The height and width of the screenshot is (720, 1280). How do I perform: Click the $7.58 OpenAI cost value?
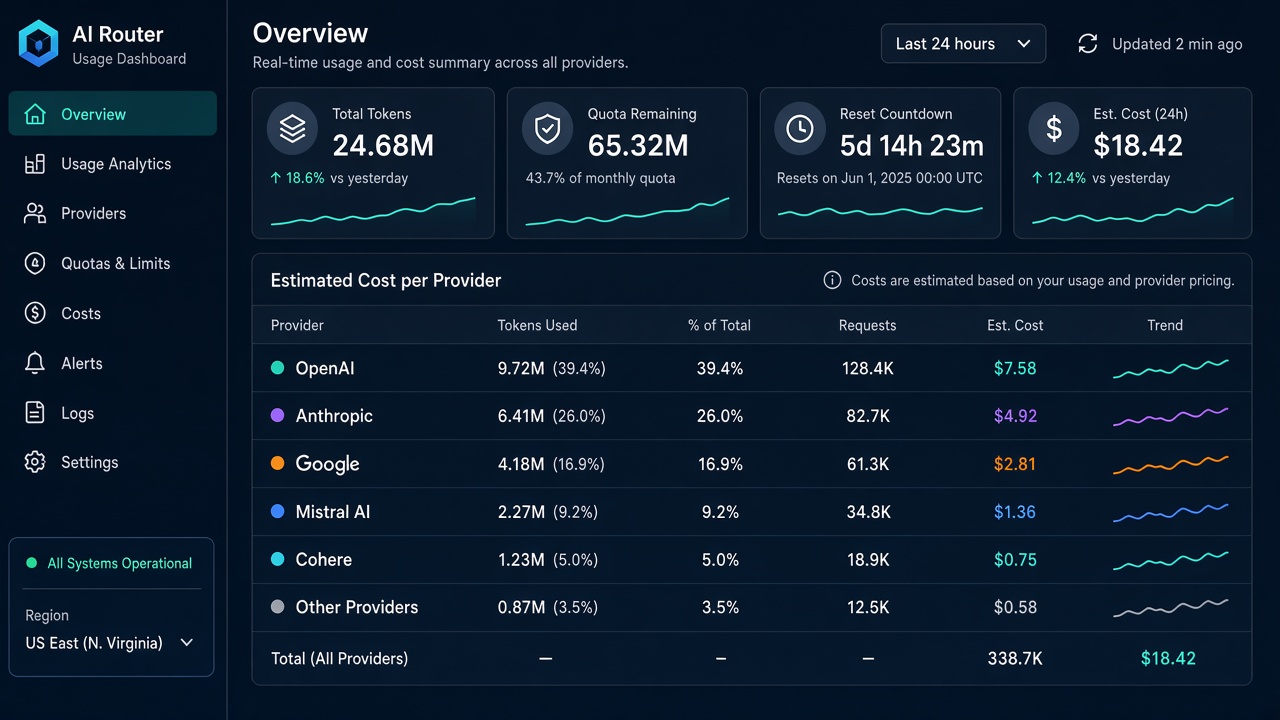click(1015, 368)
